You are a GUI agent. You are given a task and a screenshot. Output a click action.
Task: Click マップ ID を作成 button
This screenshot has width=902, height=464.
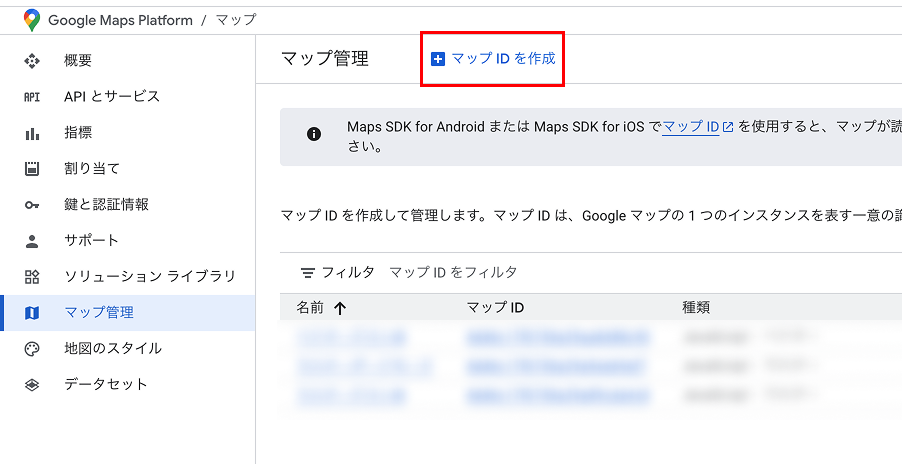coord(493,59)
